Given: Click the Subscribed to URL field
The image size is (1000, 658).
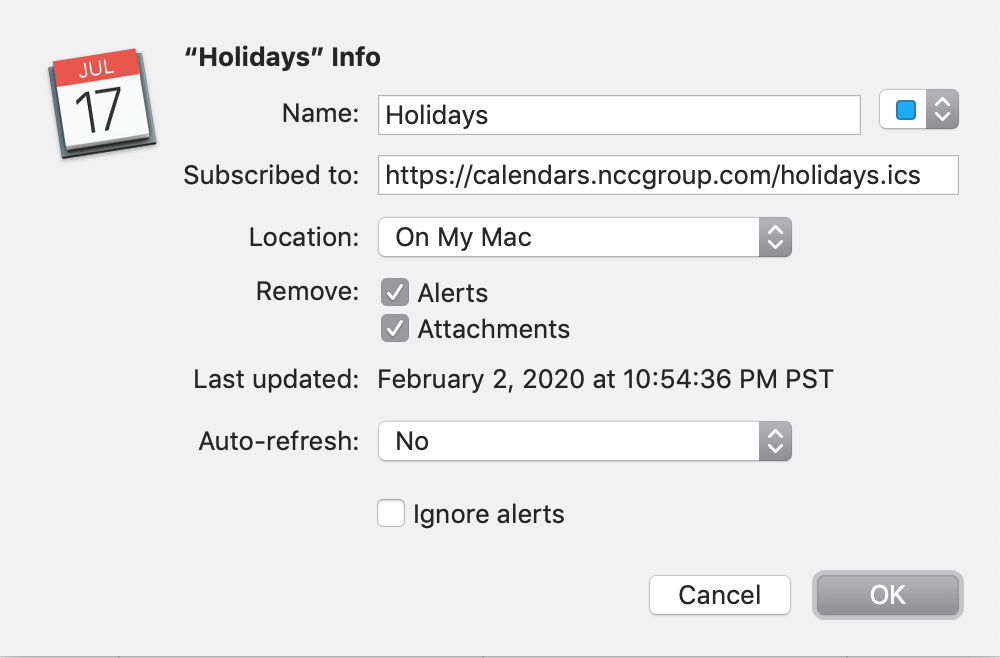Looking at the screenshot, I should tap(667, 175).
